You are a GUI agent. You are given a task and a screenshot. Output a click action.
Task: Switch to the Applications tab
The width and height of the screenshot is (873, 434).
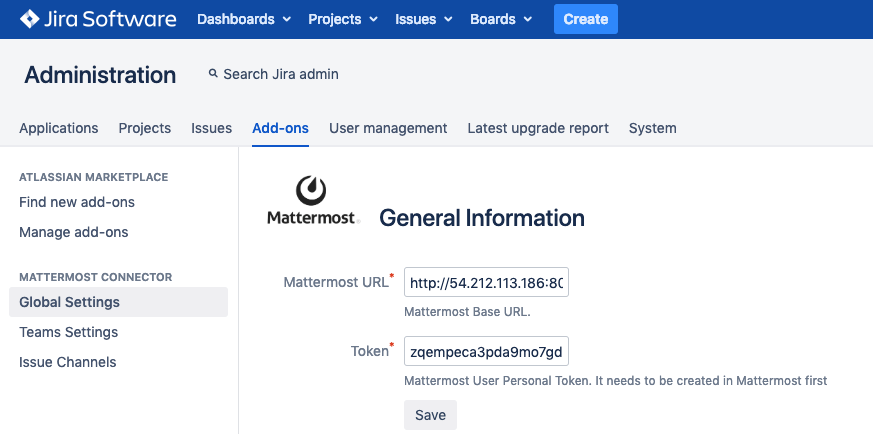click(x=59, y=128)
